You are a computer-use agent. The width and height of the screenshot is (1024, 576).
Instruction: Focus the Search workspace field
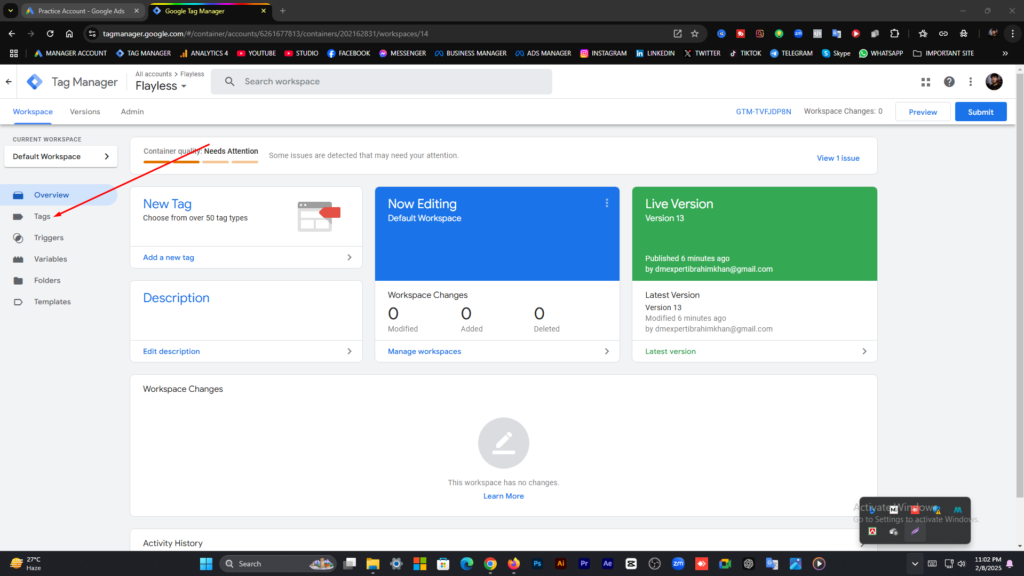coord(381,82)
